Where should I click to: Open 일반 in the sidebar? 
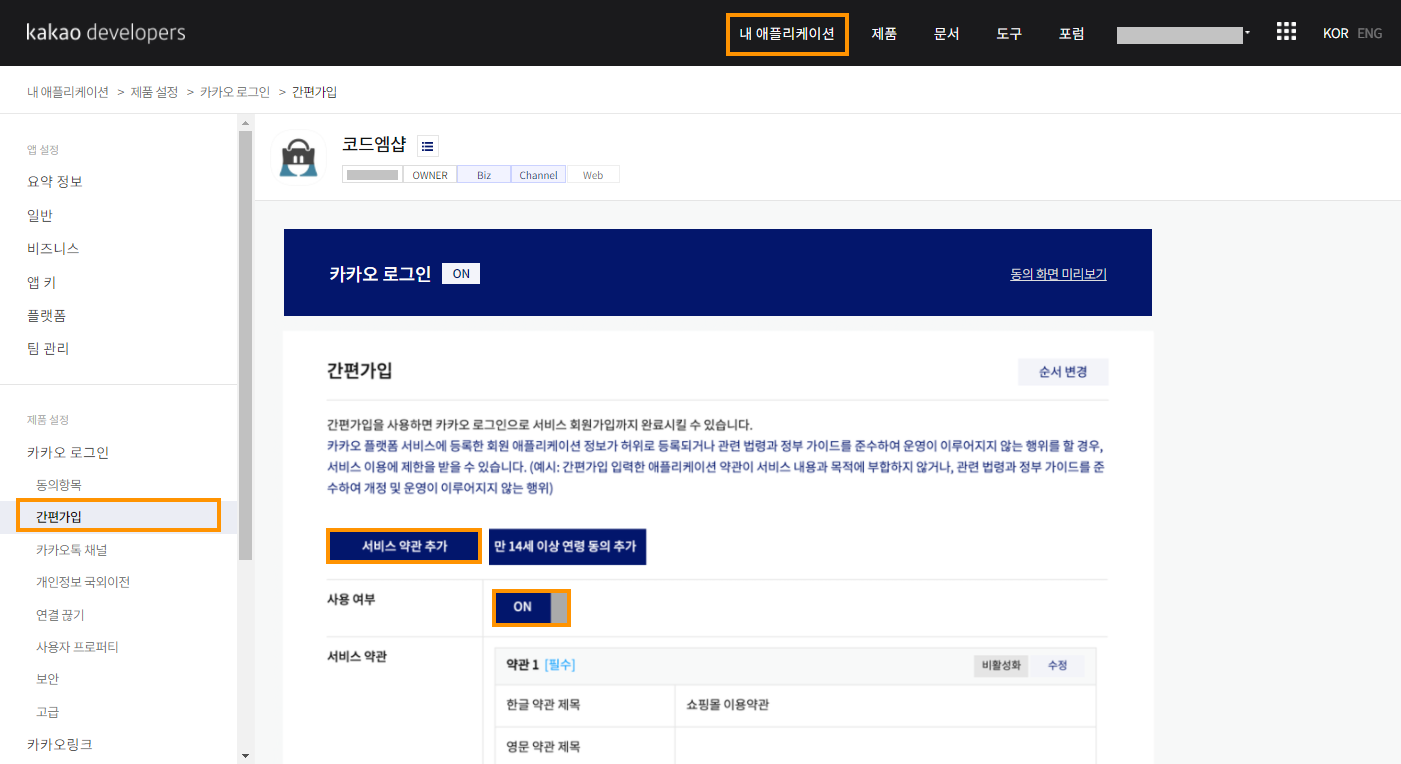(x=40, y=215)
